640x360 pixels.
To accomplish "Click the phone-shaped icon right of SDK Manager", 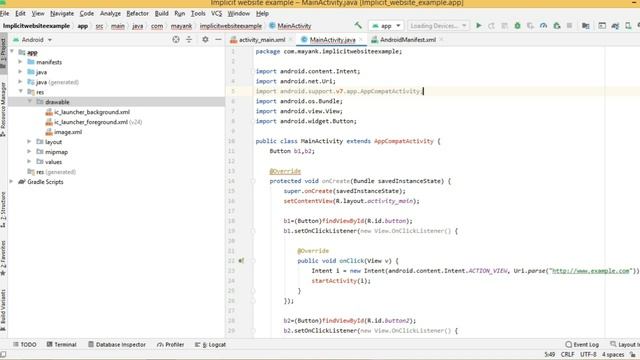I will pos(628,26).
